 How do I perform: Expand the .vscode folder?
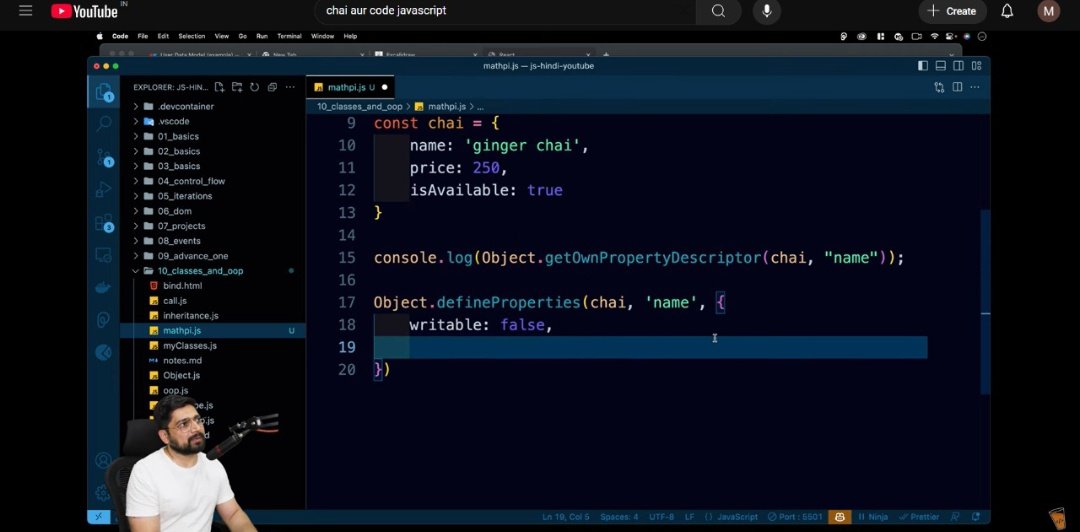pos(212,121)
